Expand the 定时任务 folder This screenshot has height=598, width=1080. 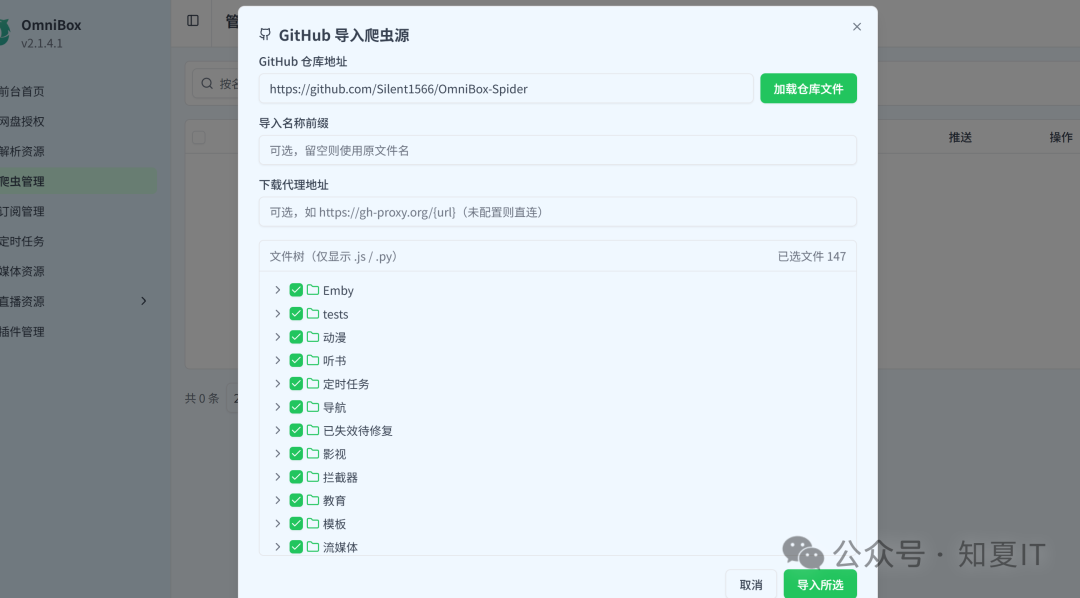pos(278,384)
